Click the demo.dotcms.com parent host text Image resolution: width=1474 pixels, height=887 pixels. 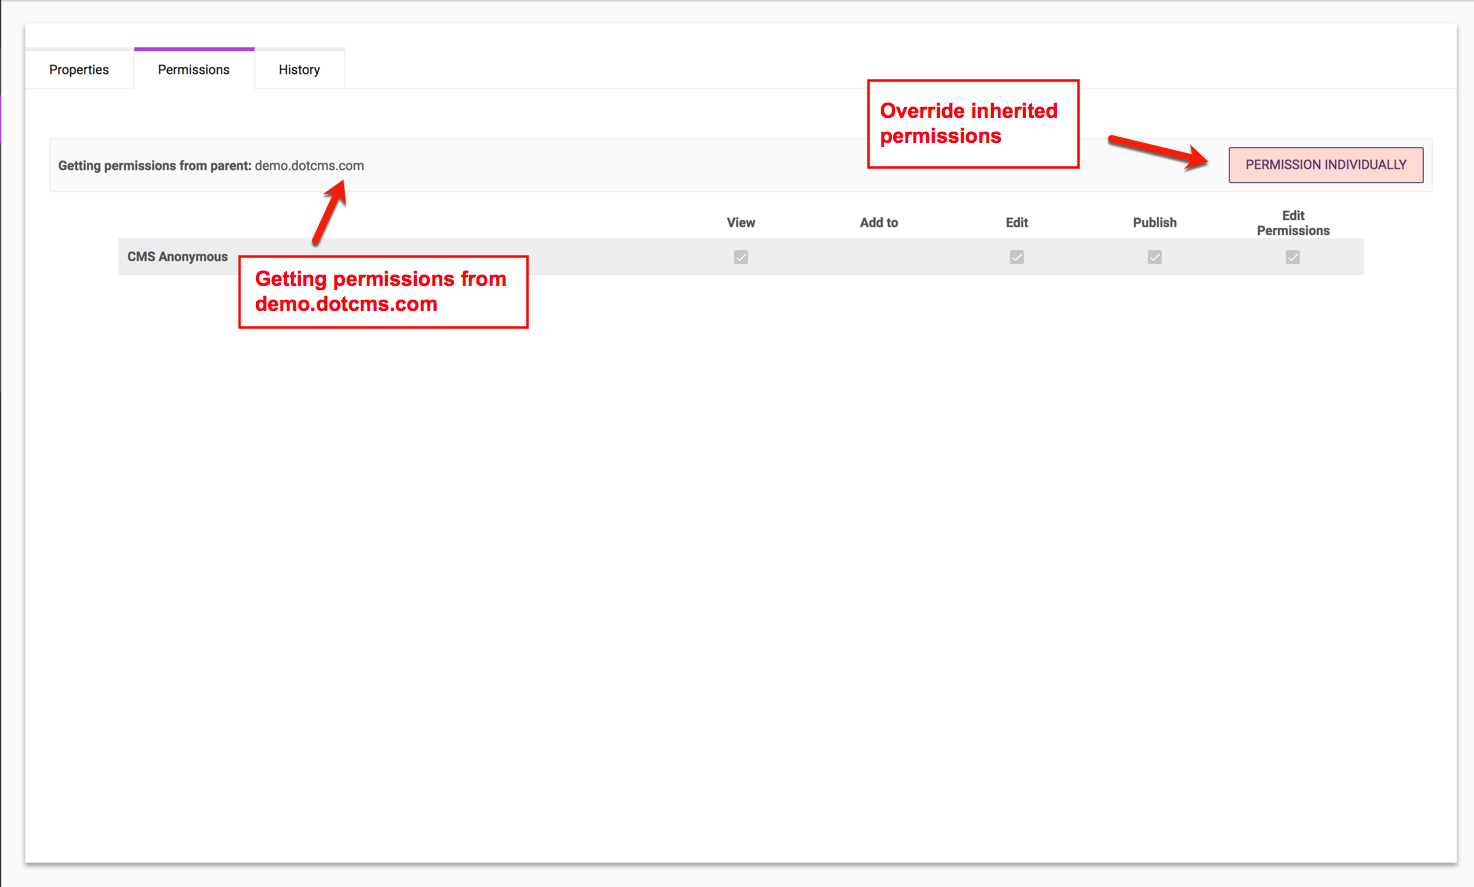pyautogui.click(x=309, y=166)
